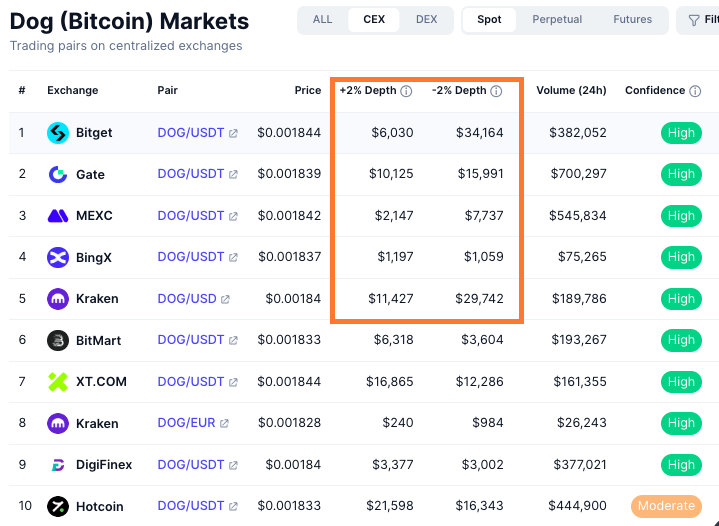Click the BingX exchange logo
Viewport: 719px width, 526px height.
58,257
